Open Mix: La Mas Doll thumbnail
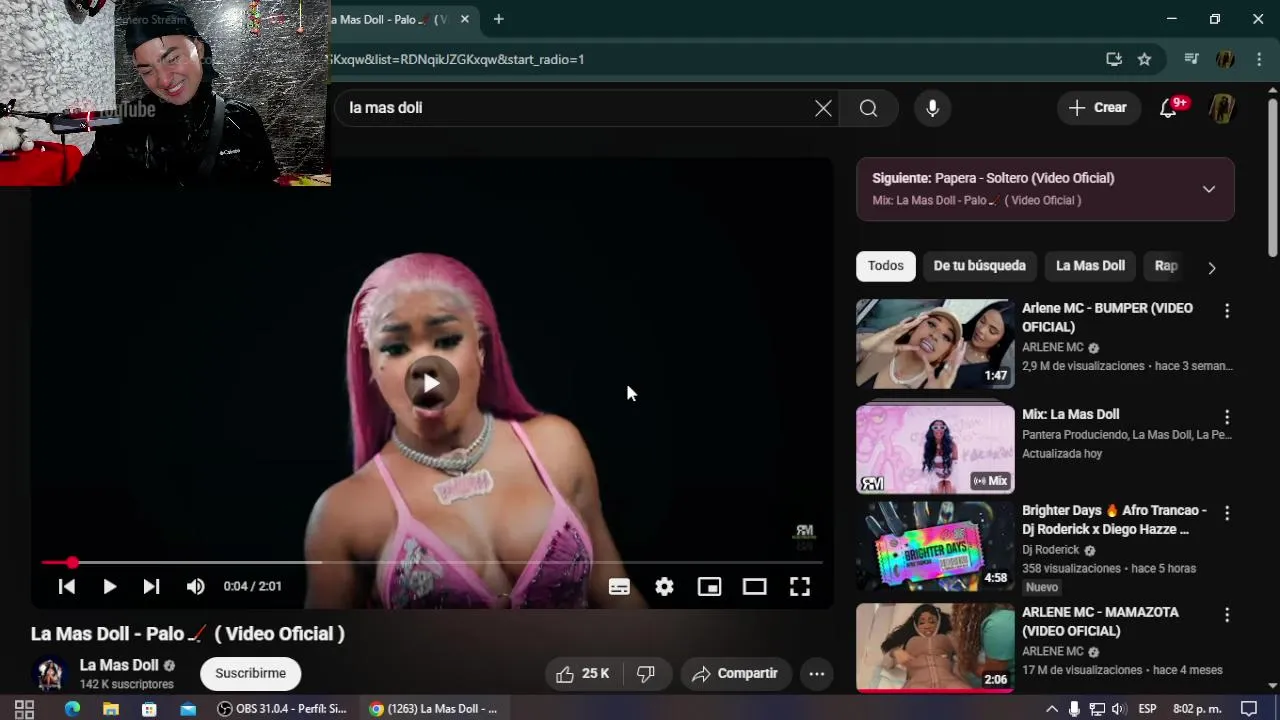Viewport: 1280px width, 720px height. 935,449
